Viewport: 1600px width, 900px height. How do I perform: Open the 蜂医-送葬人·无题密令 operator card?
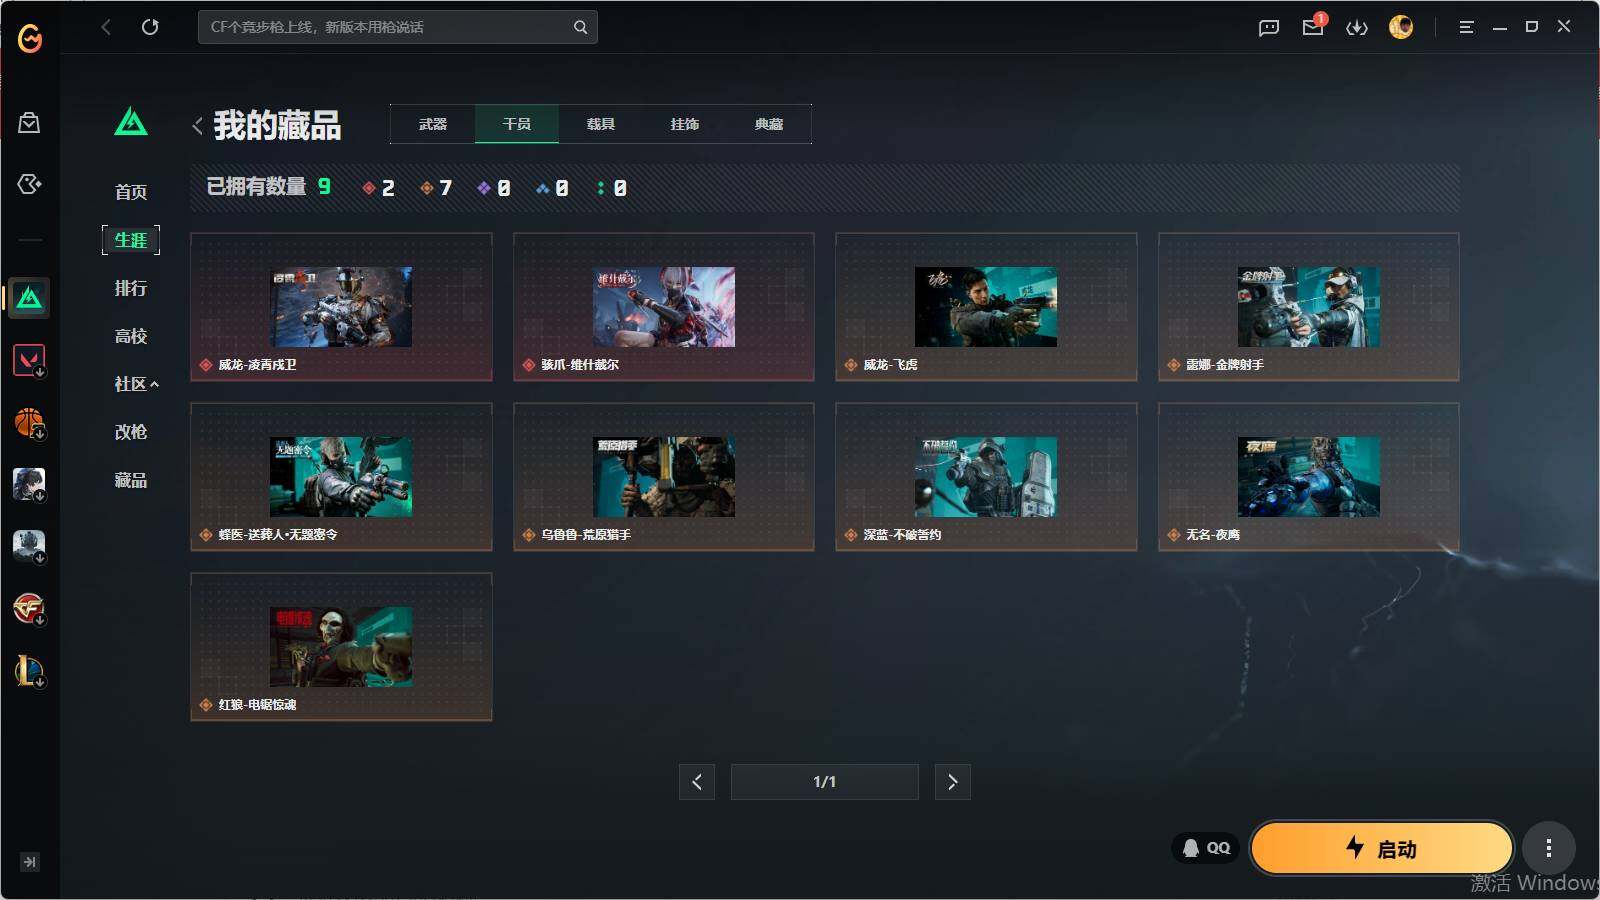coord(341,477)
